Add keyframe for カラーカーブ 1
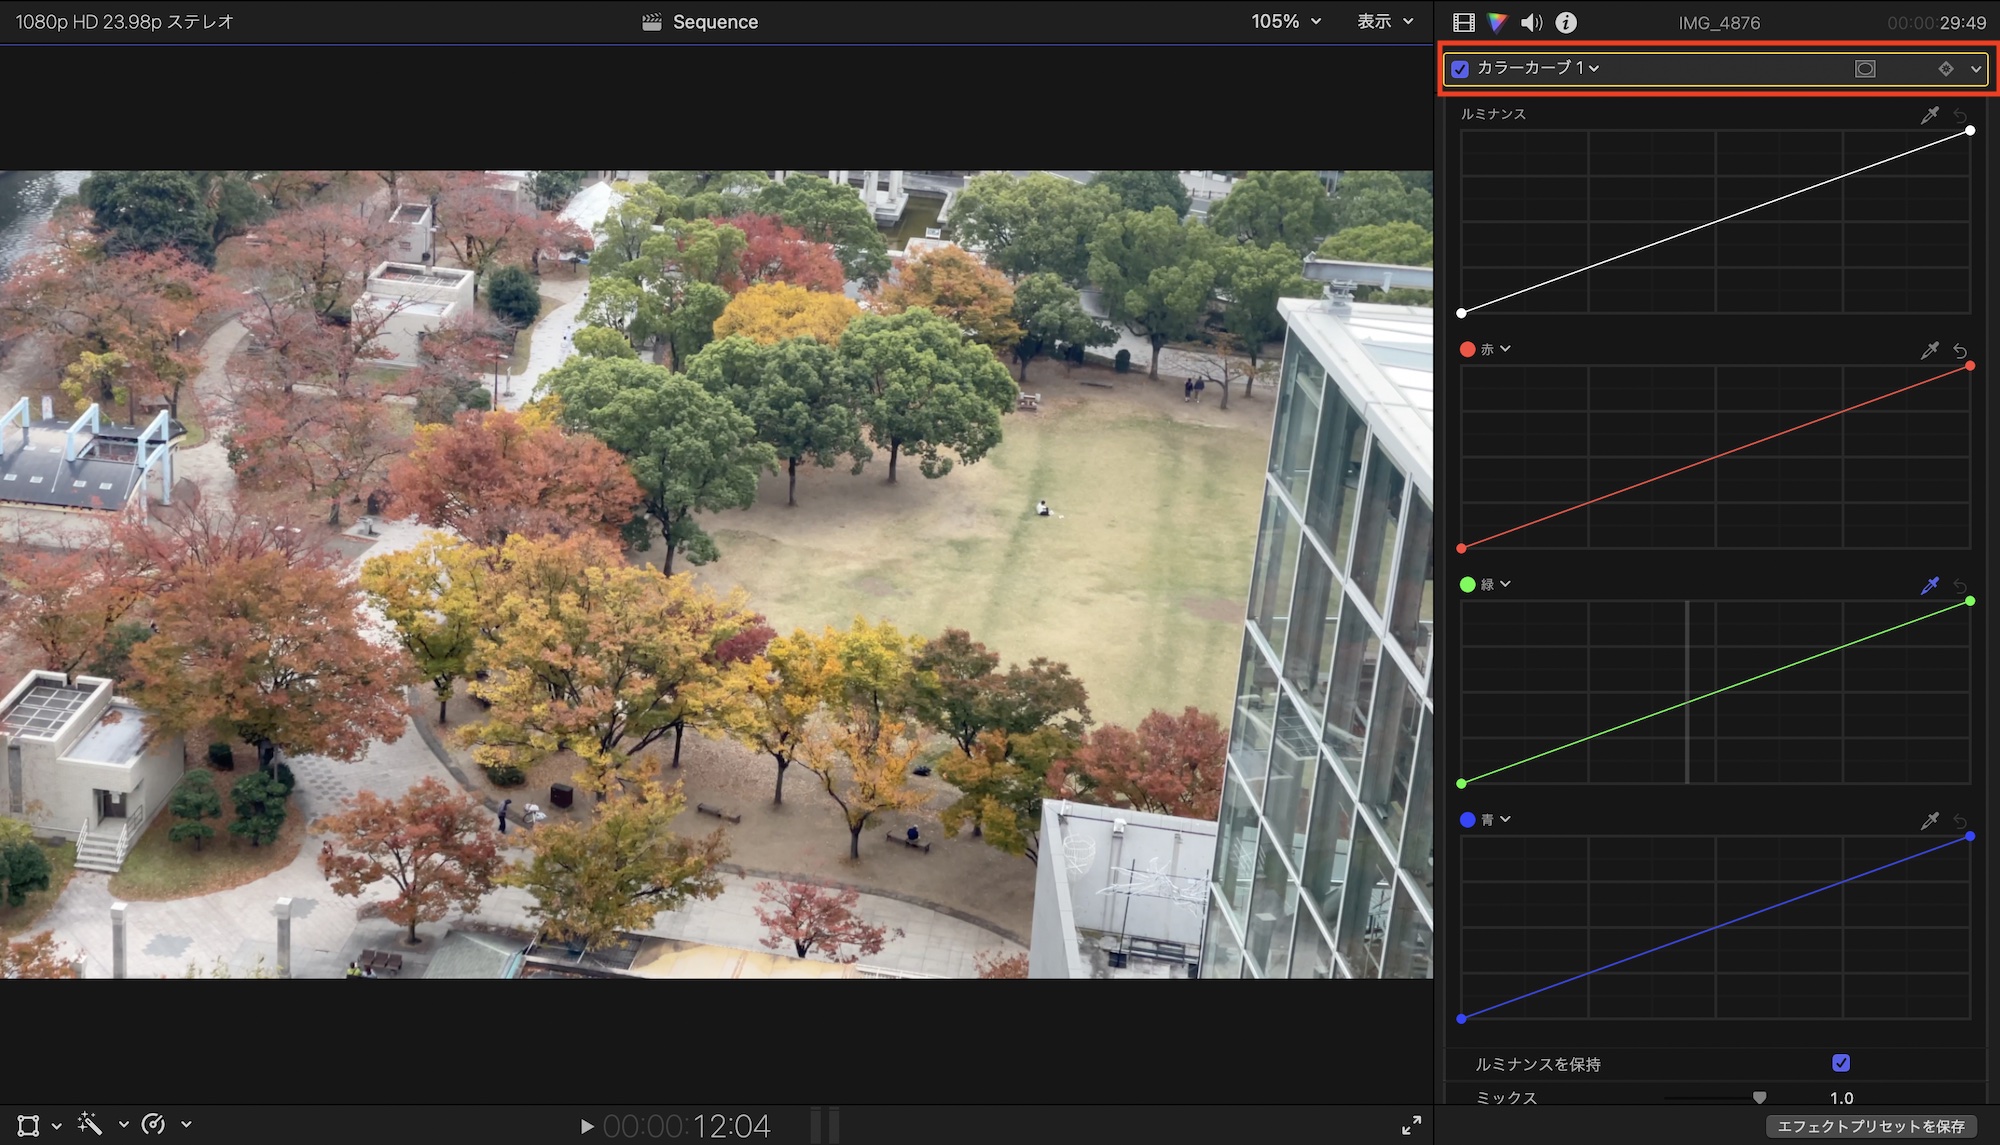This screenshot has height=1145, width=2000. tap(1945, 68)
